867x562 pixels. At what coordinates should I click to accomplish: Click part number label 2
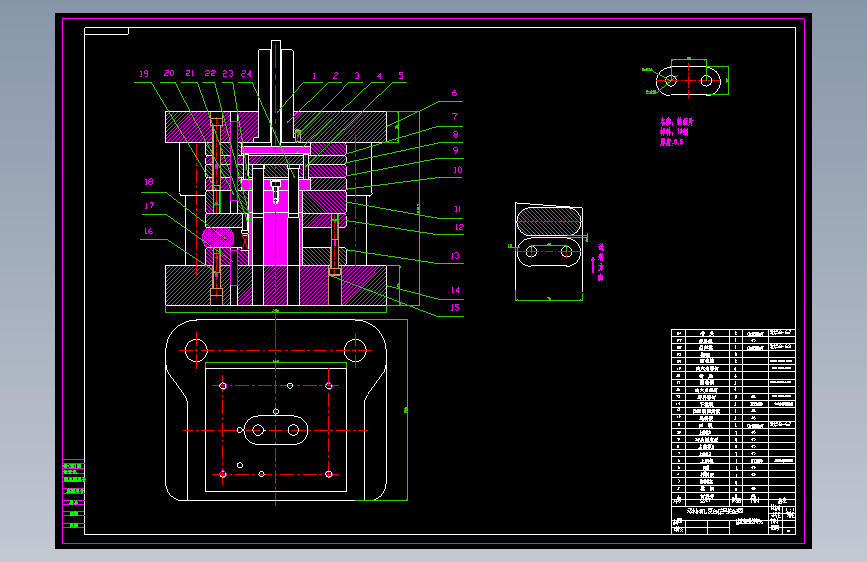pyautogui.click(x=335, y=76)
